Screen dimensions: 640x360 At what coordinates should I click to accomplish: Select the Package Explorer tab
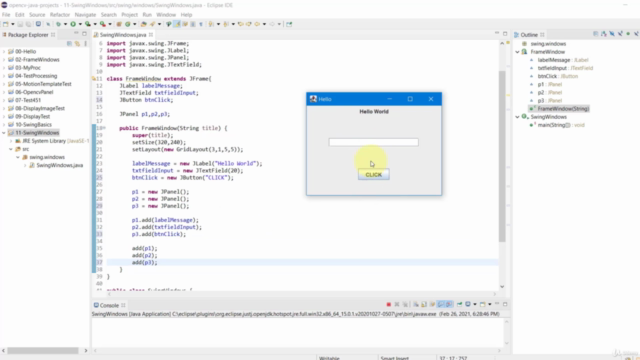(x=28, y=35)
